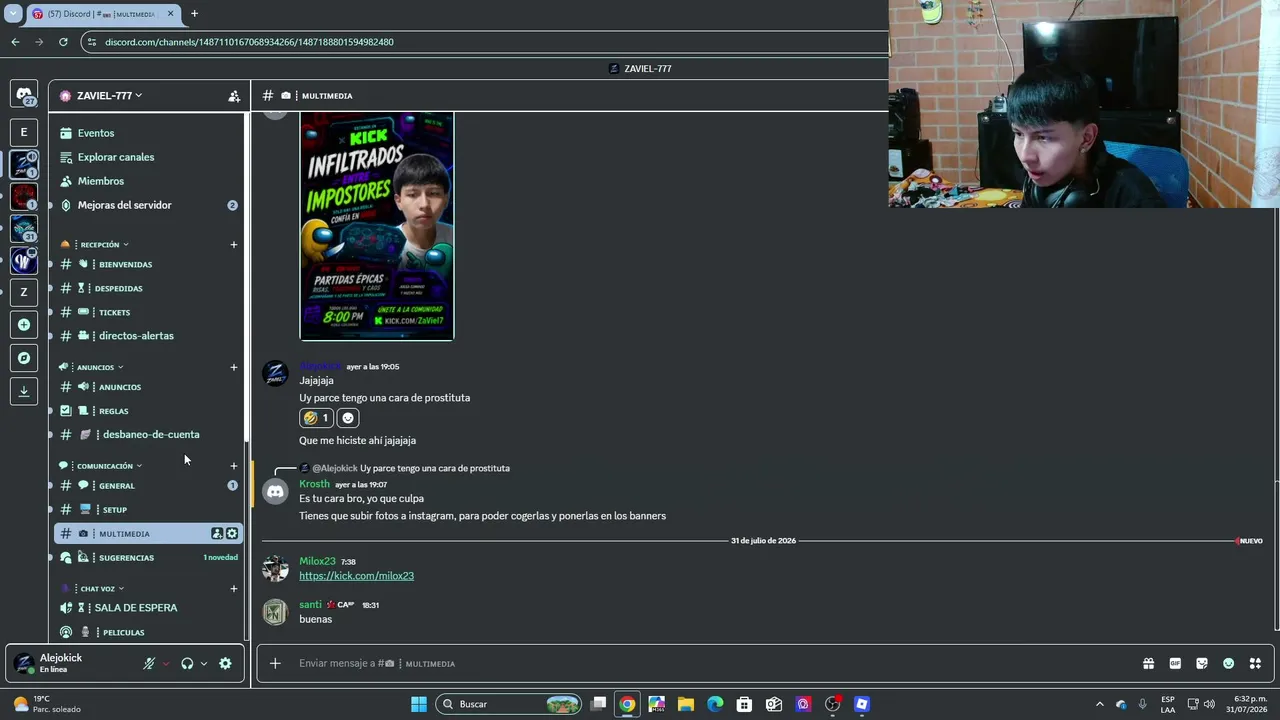Create channel in Anuncios category
The height and width of the screenshot is (720, 1280).
click(x=234, y=367)
